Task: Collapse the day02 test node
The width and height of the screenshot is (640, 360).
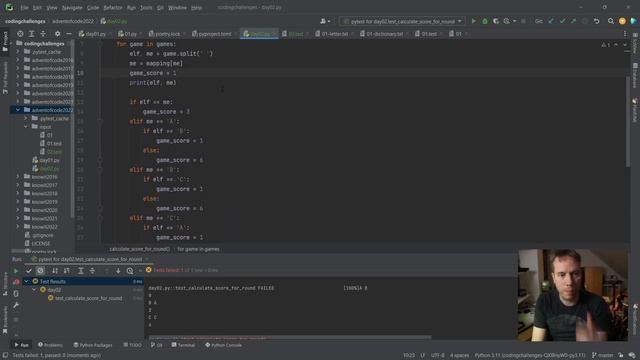Action: [34, 290]
